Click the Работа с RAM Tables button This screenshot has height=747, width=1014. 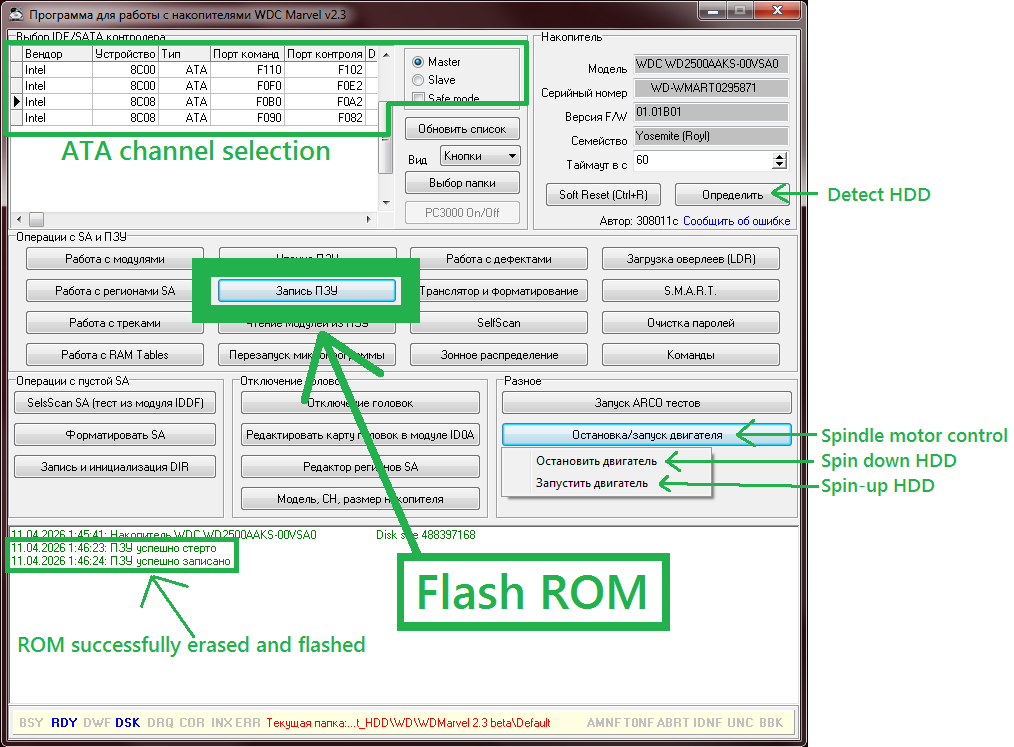(x=115, y=355)
